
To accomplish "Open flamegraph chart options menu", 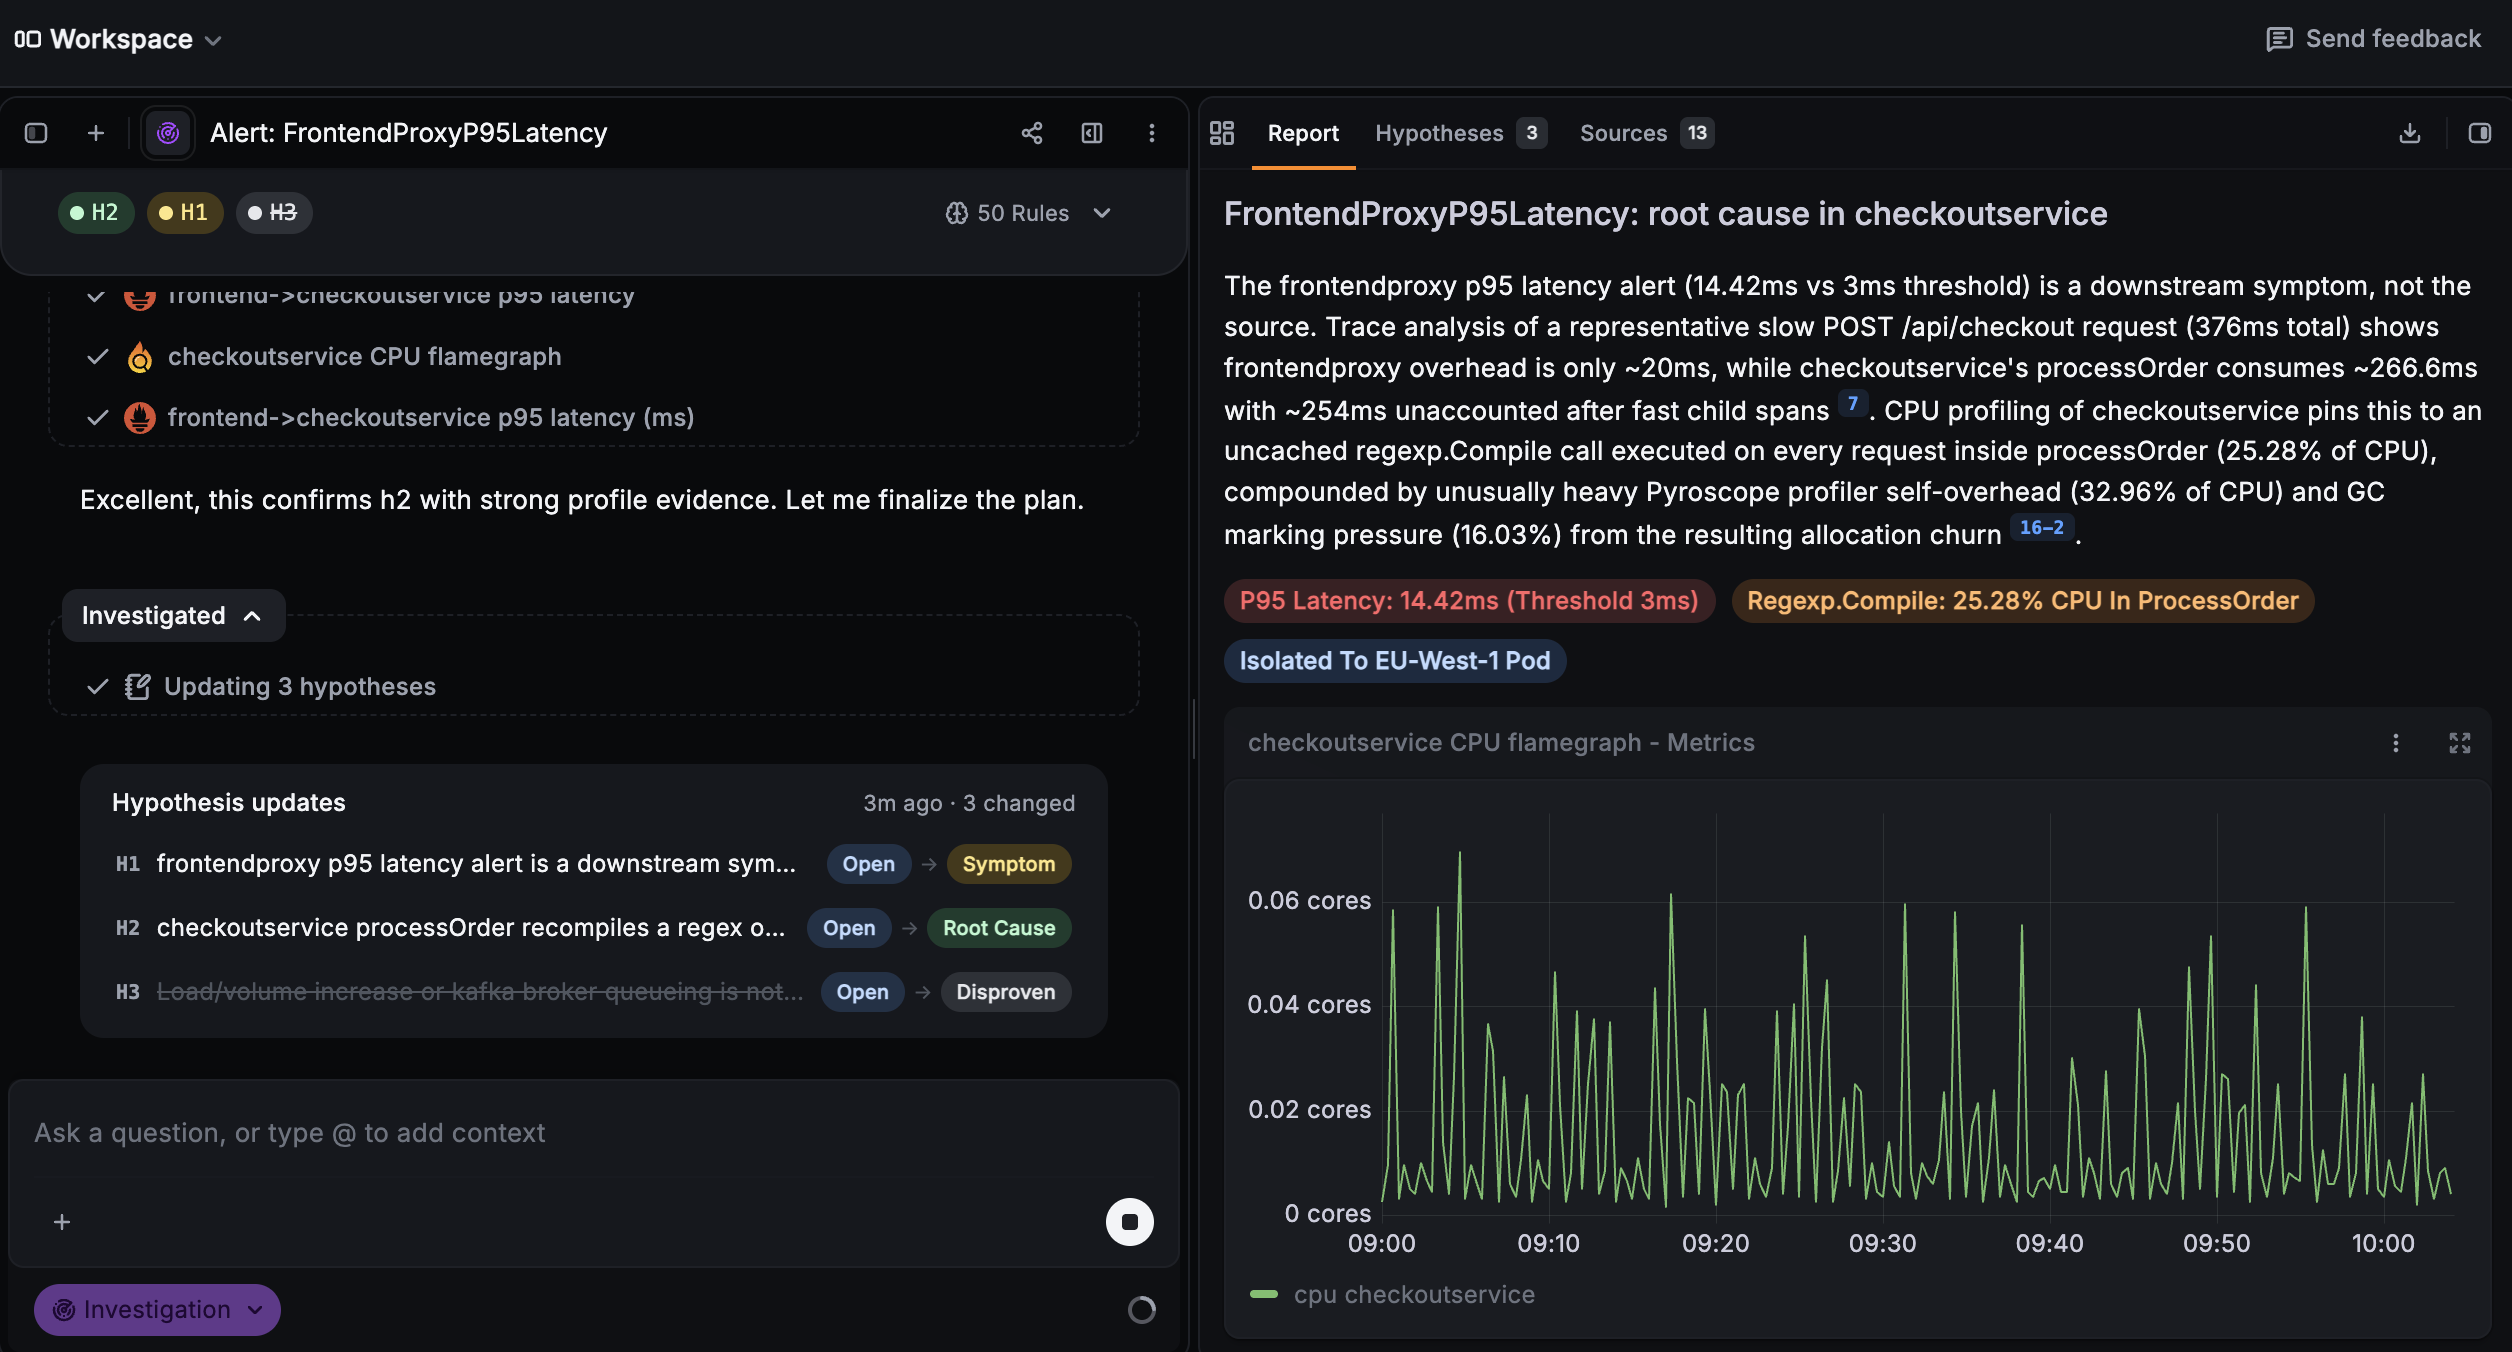I will point(2396,743).
